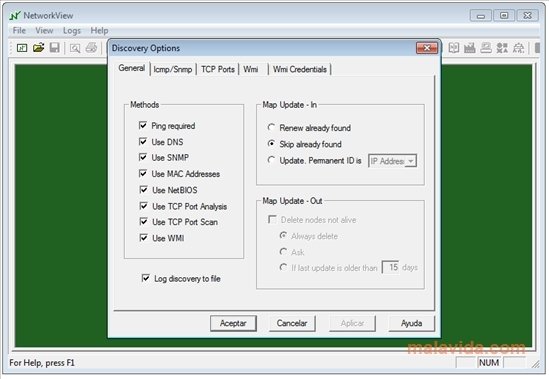Image resolution: width=549 pixels, height=379 pixels.
Task: Click the Cancelar button
Action: tap(292, 323)
